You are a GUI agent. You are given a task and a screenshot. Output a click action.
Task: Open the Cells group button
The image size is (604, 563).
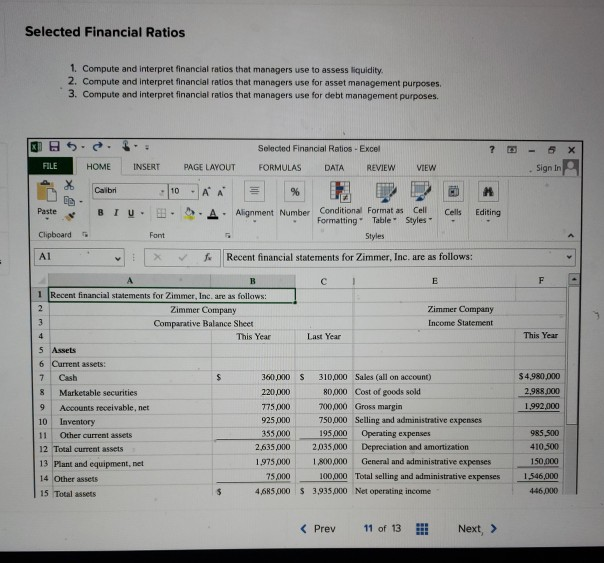(x=453, y=191)
